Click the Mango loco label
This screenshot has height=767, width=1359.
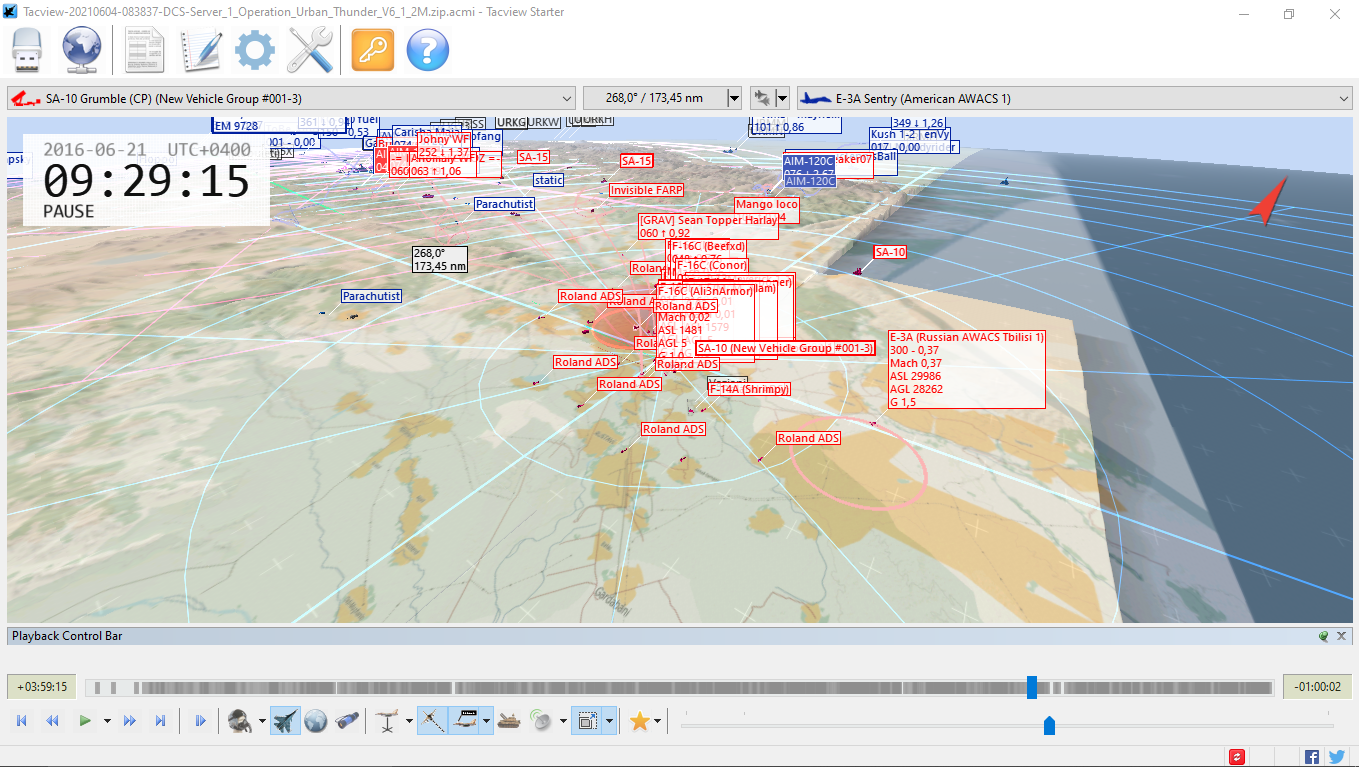pos(767,205)
